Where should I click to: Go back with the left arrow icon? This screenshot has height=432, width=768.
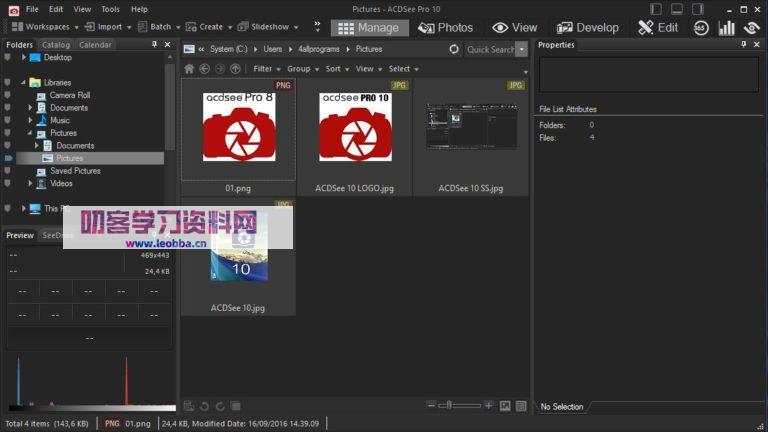coord(205,69)
